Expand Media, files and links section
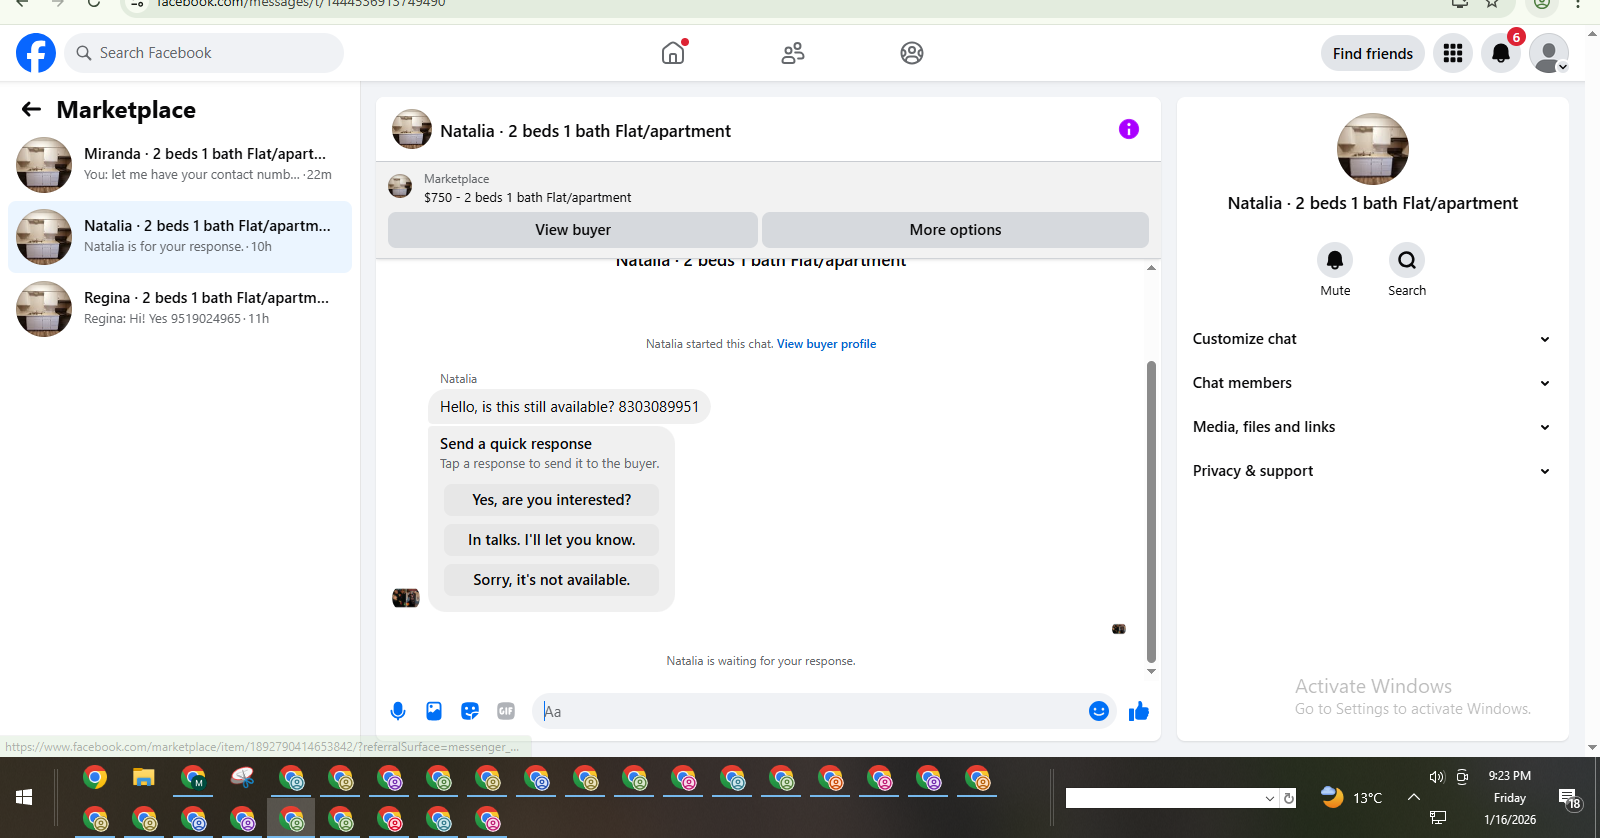 (x=1371, y=427)
